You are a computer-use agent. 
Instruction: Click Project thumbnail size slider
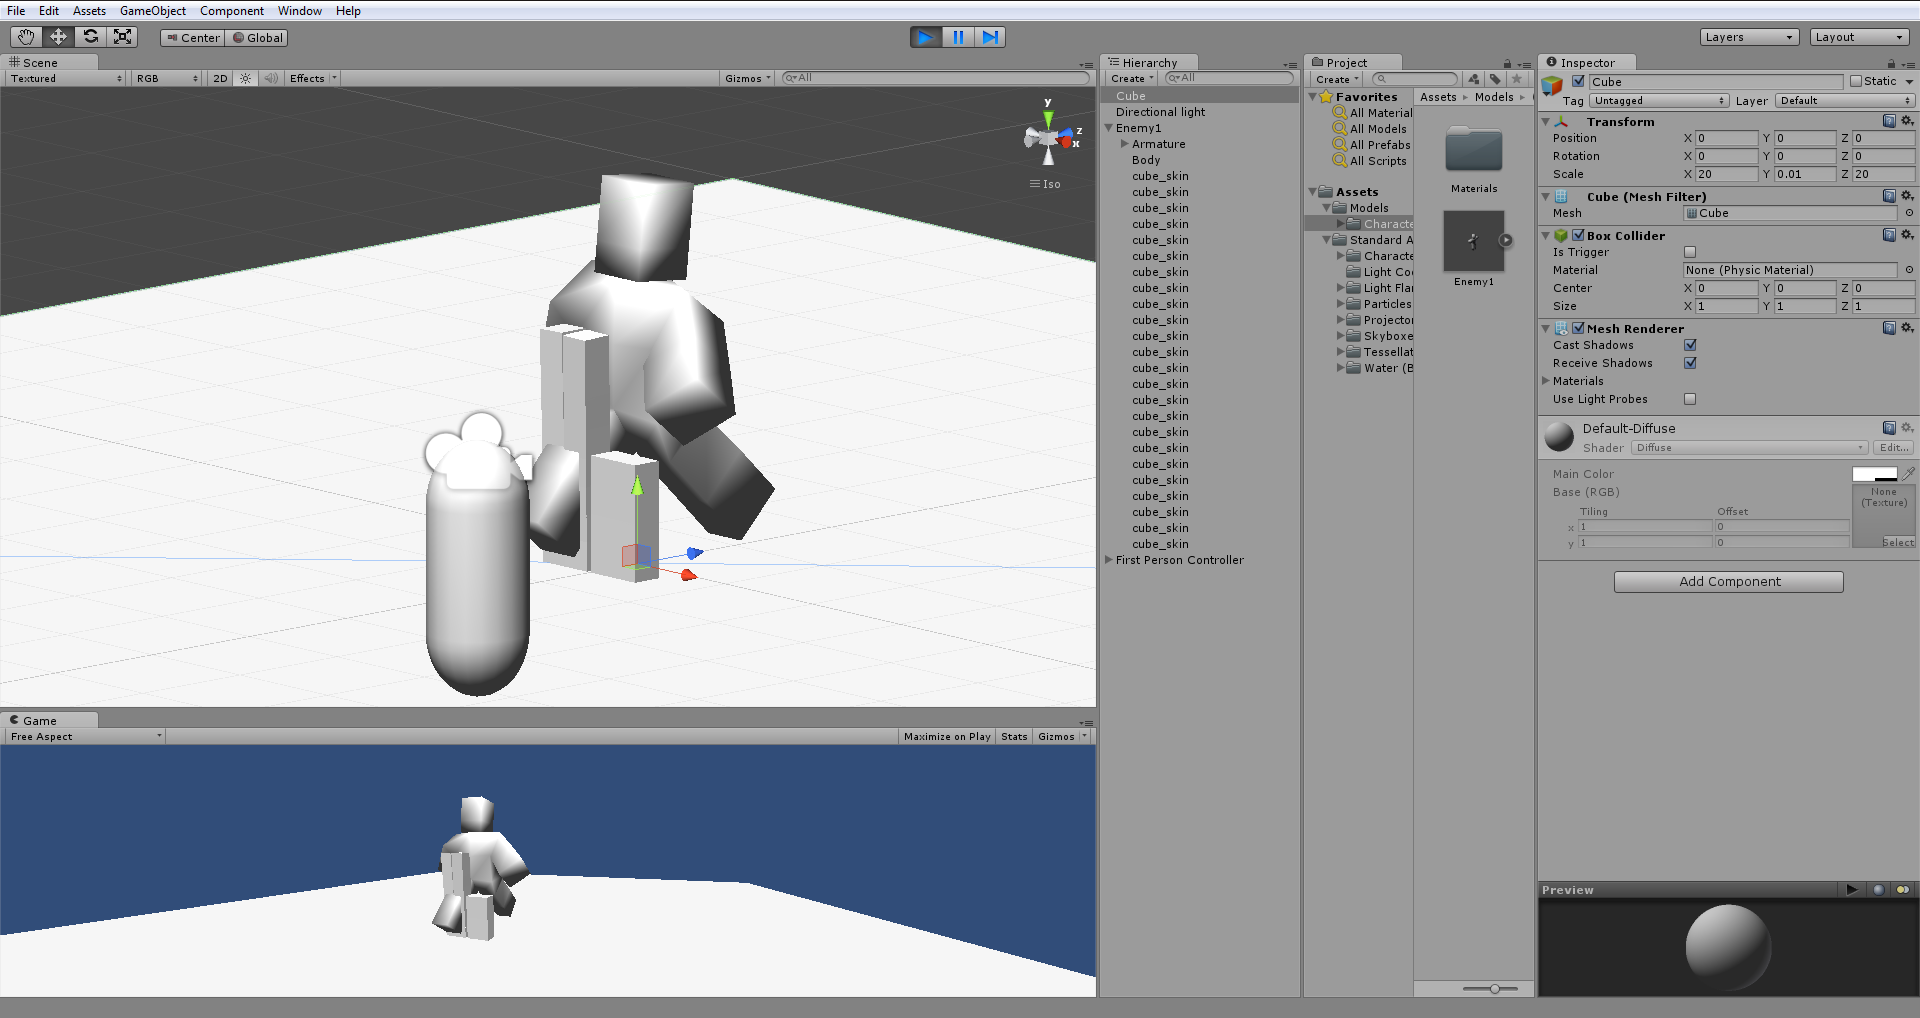click(x=1495, y=988)
